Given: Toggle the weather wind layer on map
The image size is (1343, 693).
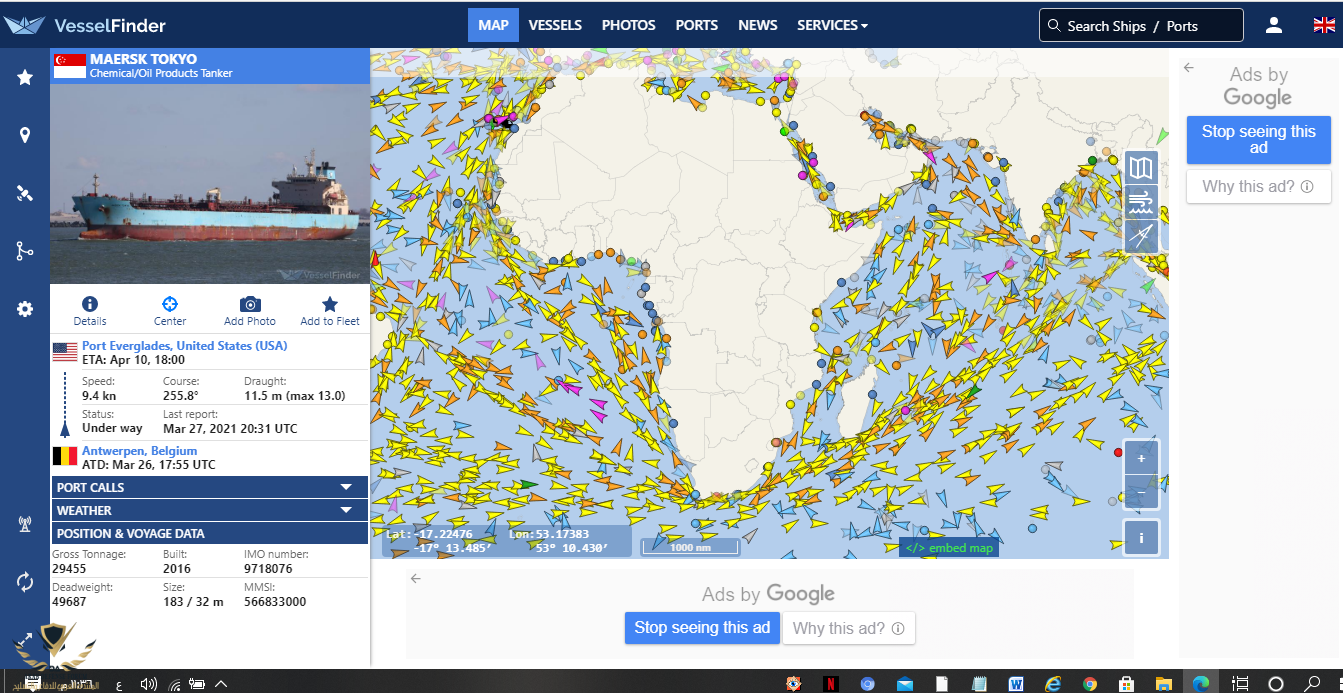Looking at the screenshot, I should 1141,202.
